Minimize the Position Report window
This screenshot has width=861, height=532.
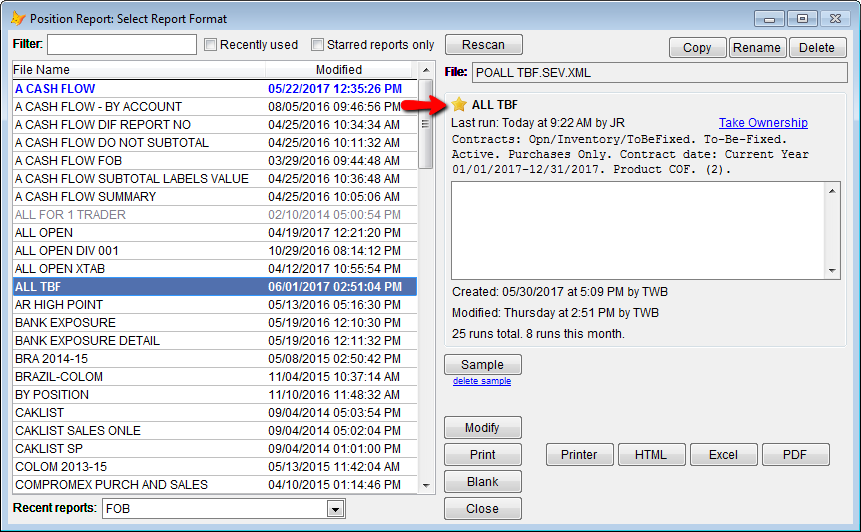[769, 19]
